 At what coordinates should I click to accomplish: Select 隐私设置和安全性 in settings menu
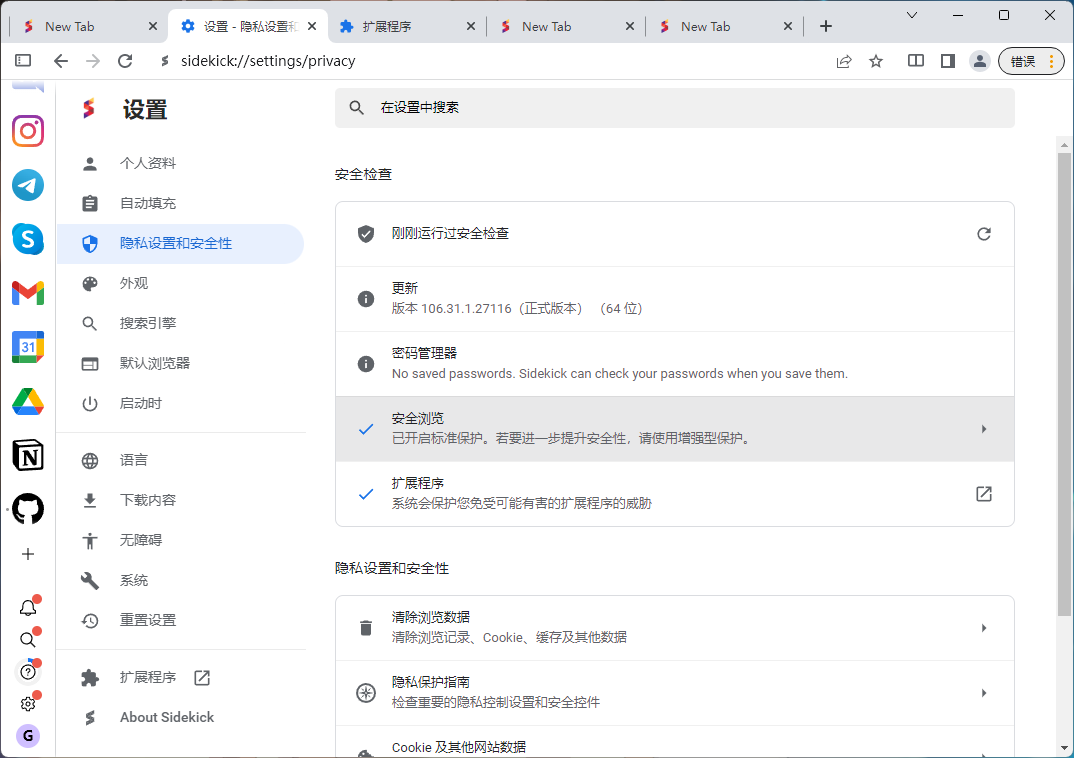coord(181,244)
